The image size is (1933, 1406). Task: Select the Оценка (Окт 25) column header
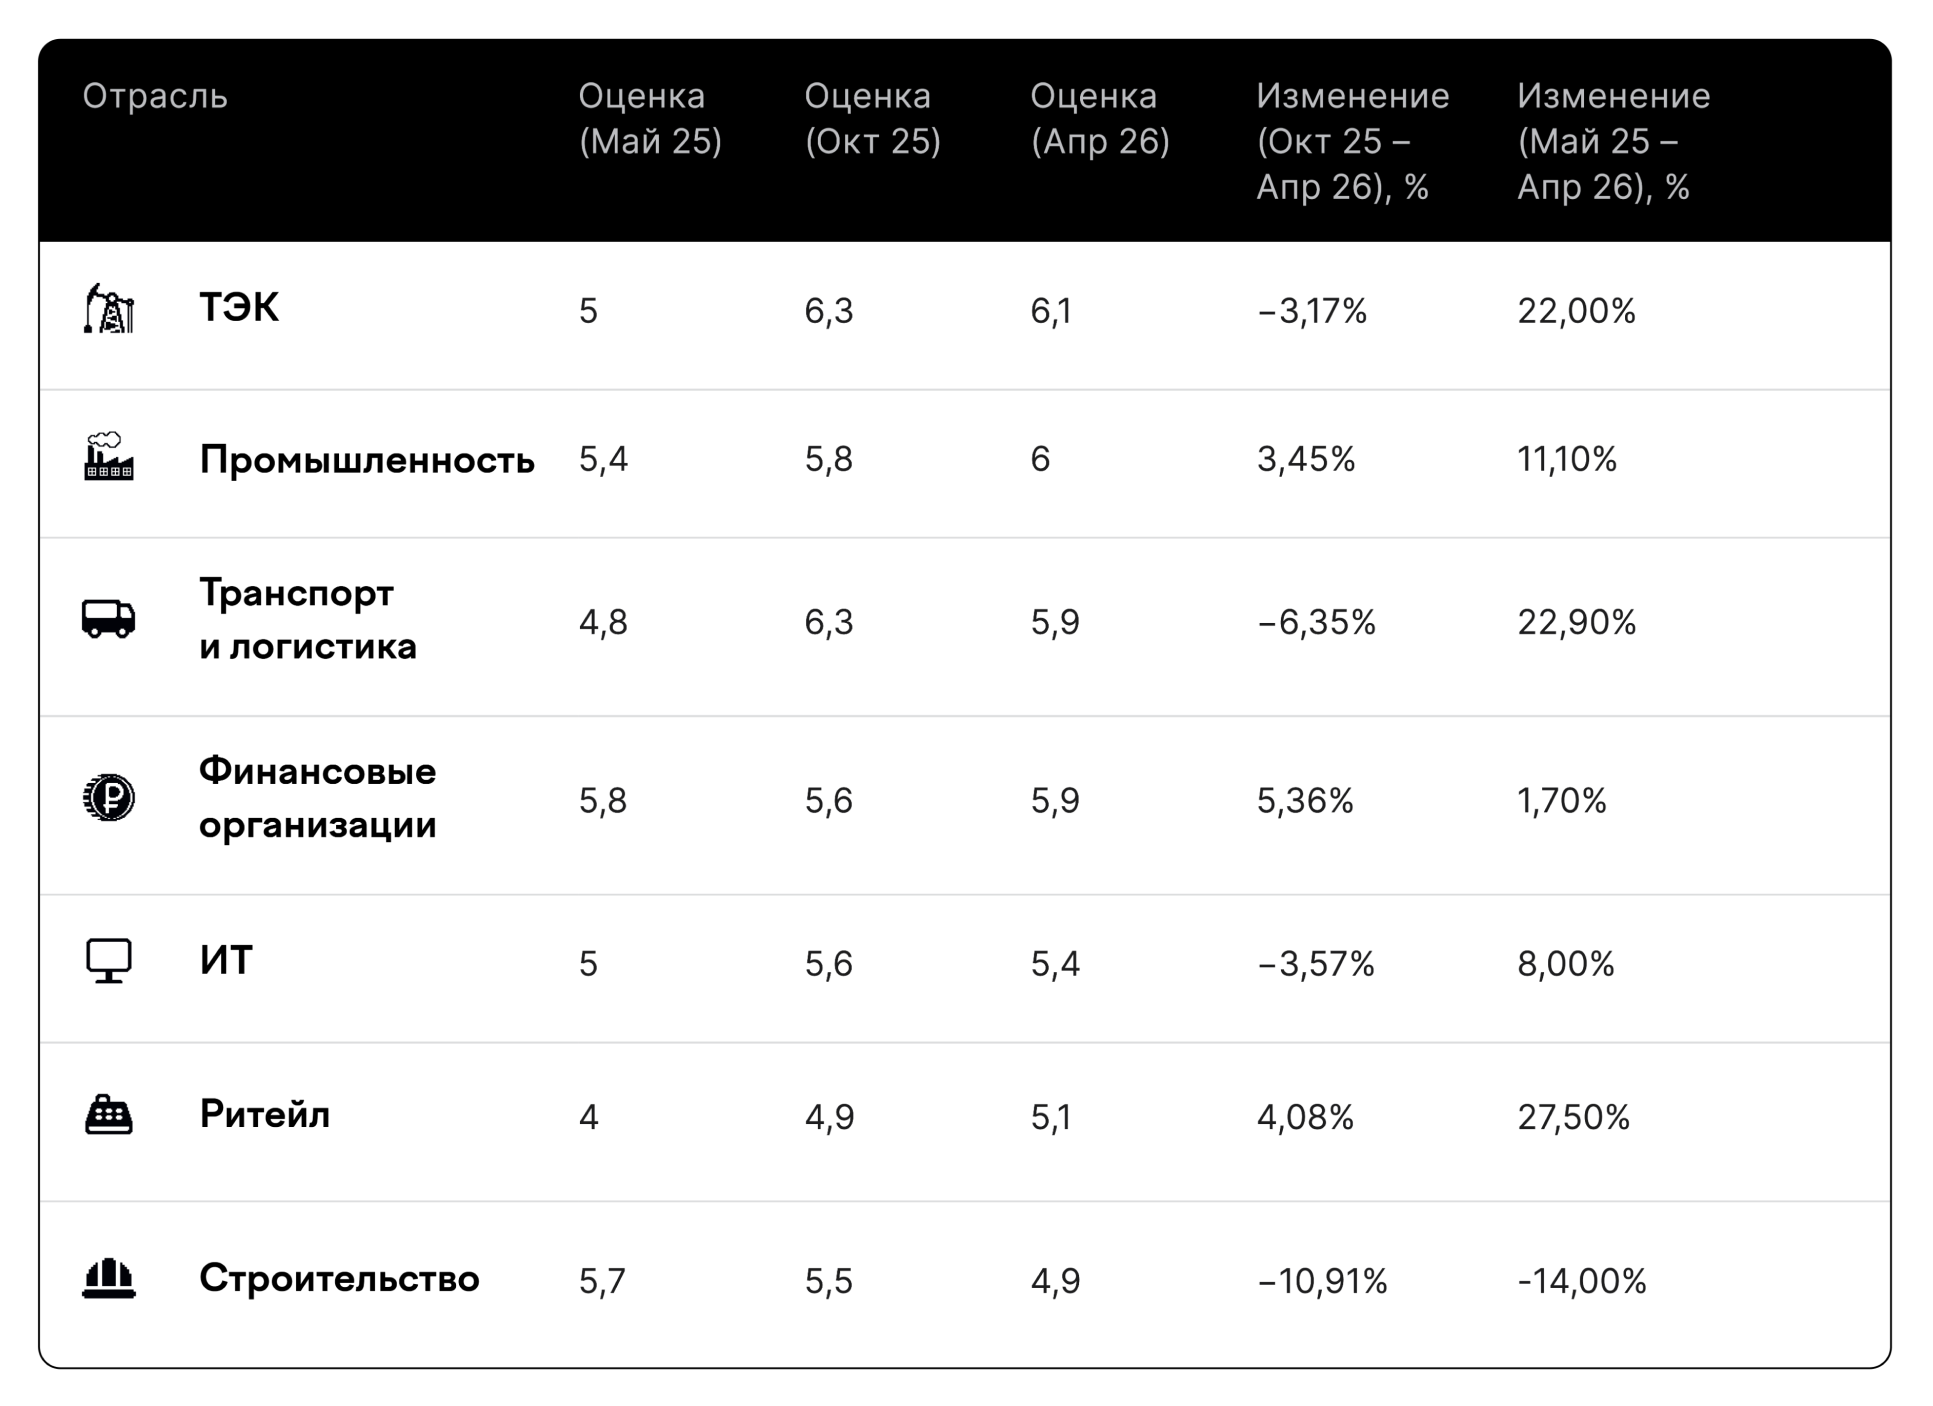point(872,119)
